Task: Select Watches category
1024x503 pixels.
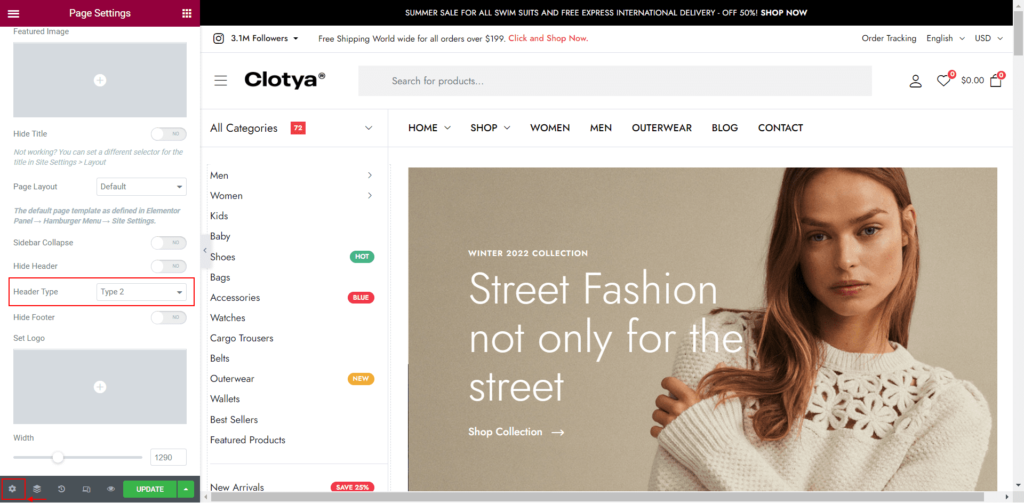Action: [x=227, y=317]
